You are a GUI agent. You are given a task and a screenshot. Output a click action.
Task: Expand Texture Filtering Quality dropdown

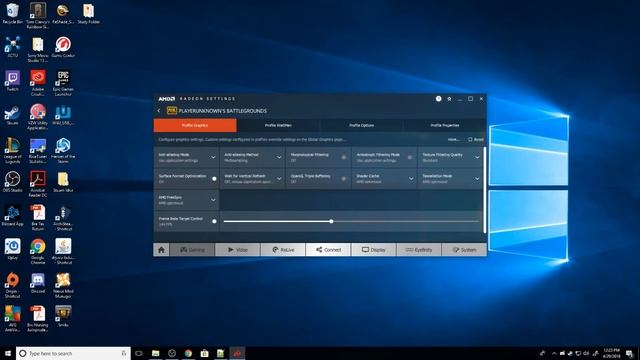click(x=477, y=158)
